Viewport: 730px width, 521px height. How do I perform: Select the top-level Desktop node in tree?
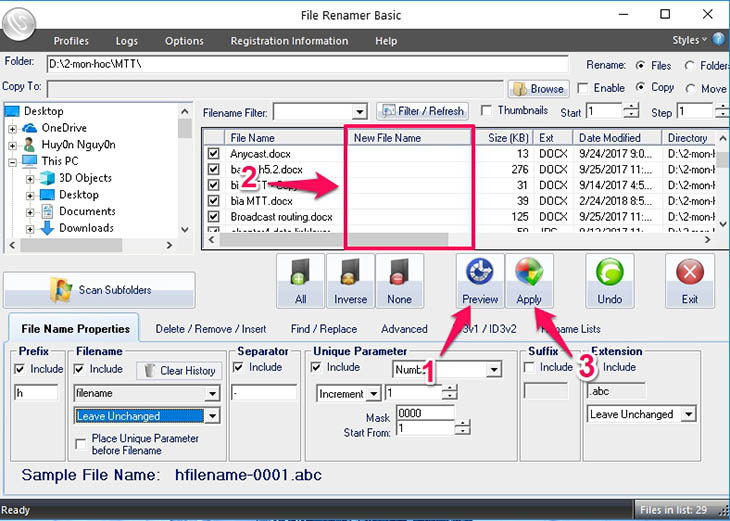[x=43, y=111]
